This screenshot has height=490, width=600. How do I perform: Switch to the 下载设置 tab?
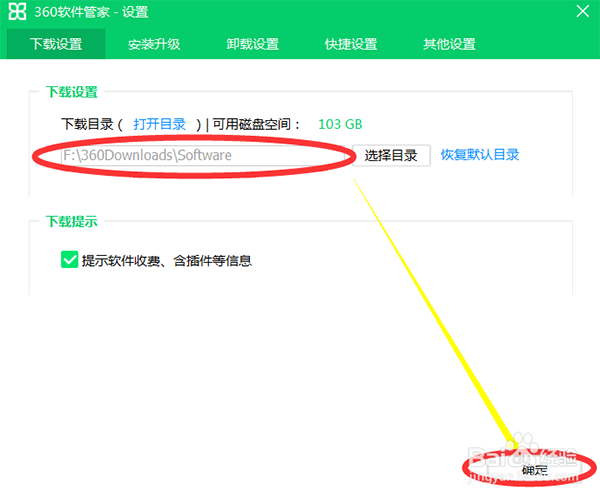click(x=55, y=44)
